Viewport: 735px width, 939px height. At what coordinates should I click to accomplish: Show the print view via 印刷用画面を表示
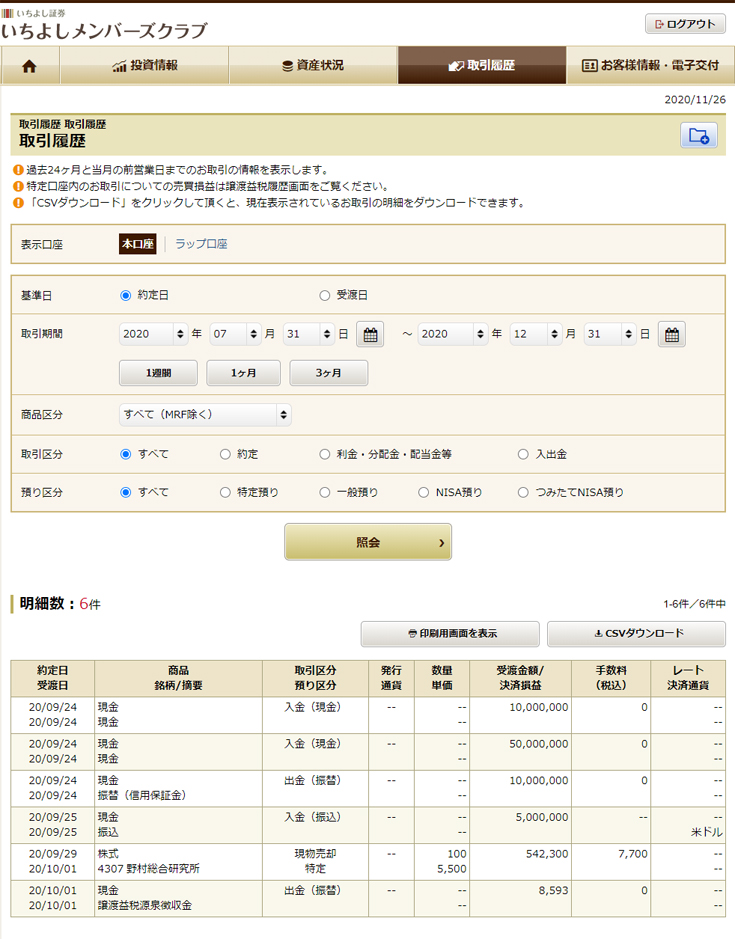pos(450,634)
